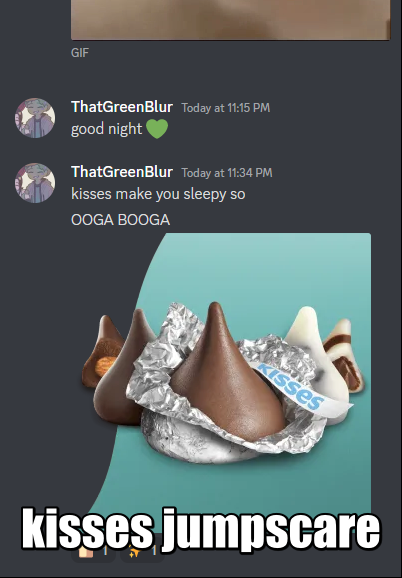Open avatar beside the good night message
This screenshot has width=402, height=578.
coord(35,118)
